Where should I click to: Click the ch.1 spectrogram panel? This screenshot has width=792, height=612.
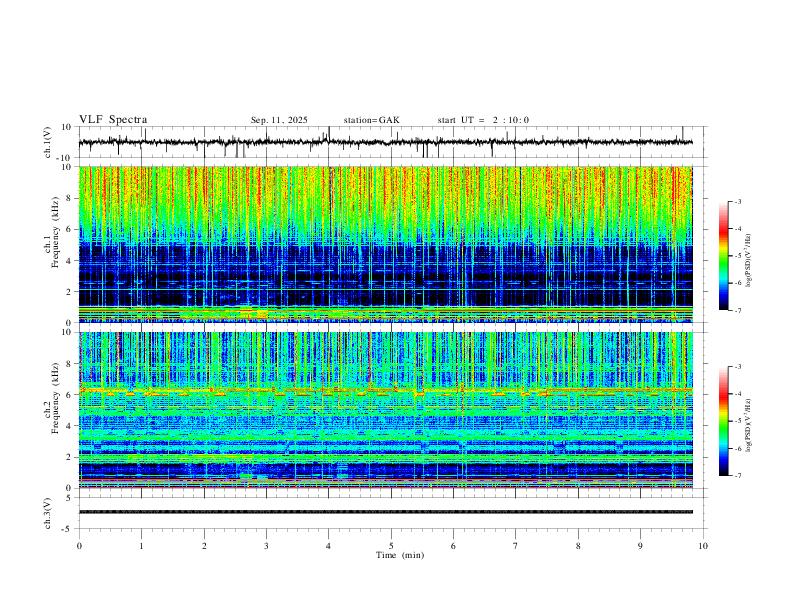[385, 244]
